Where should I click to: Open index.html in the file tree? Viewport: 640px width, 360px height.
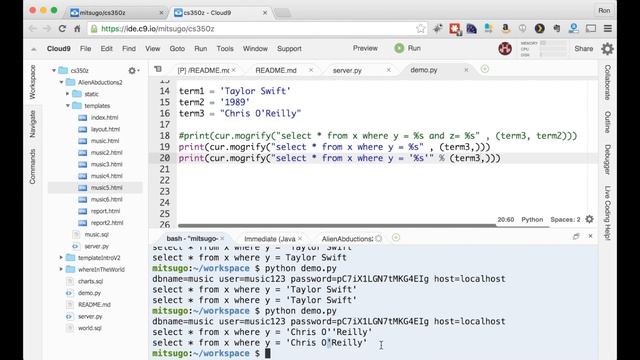pos(104,118)
